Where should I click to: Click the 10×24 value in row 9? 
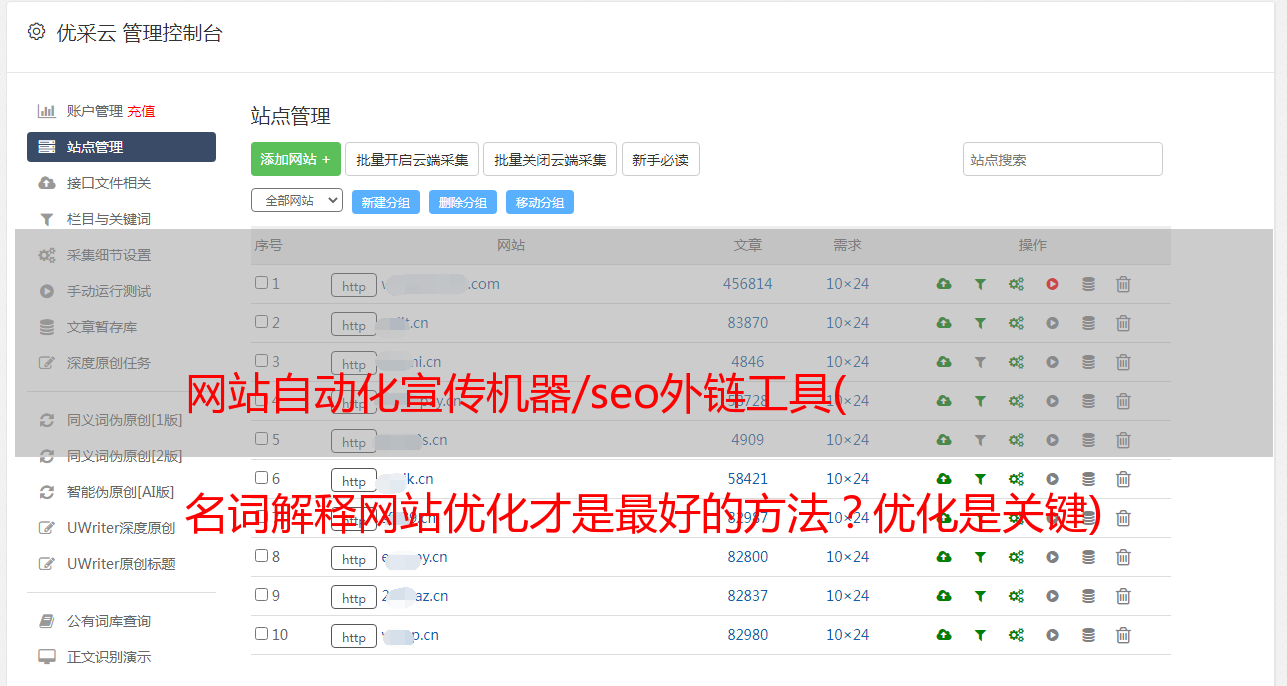point(847,596)
